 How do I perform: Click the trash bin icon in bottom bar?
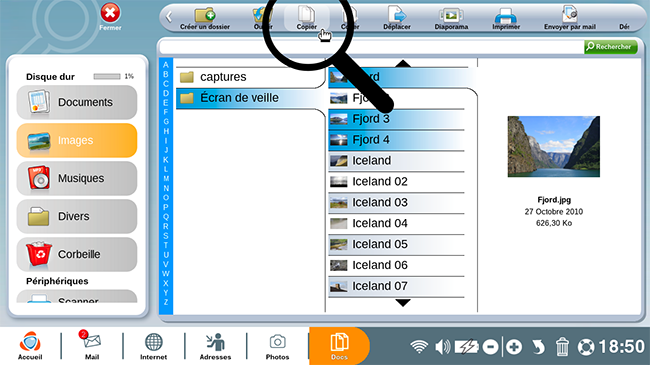click(x=562, y=346)
